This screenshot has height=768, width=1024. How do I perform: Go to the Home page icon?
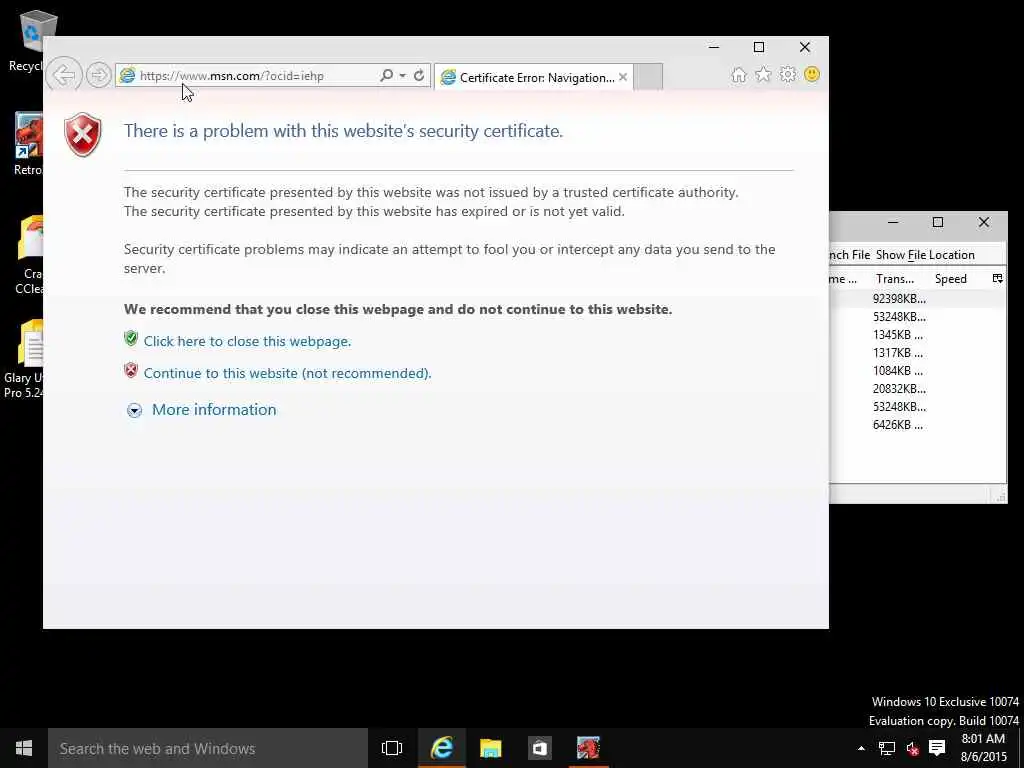(739, 74)
